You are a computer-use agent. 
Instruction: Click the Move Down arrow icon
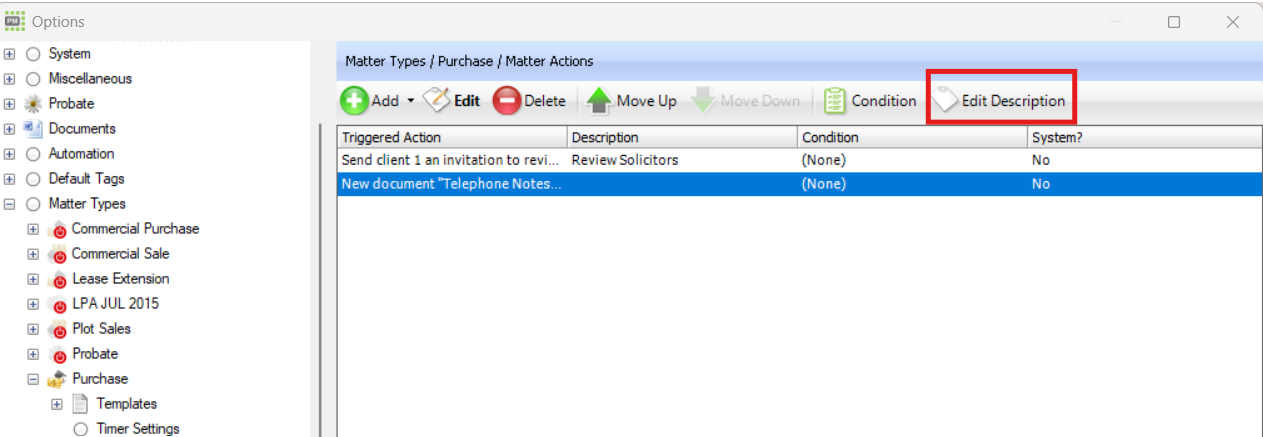tap(703, 101)
